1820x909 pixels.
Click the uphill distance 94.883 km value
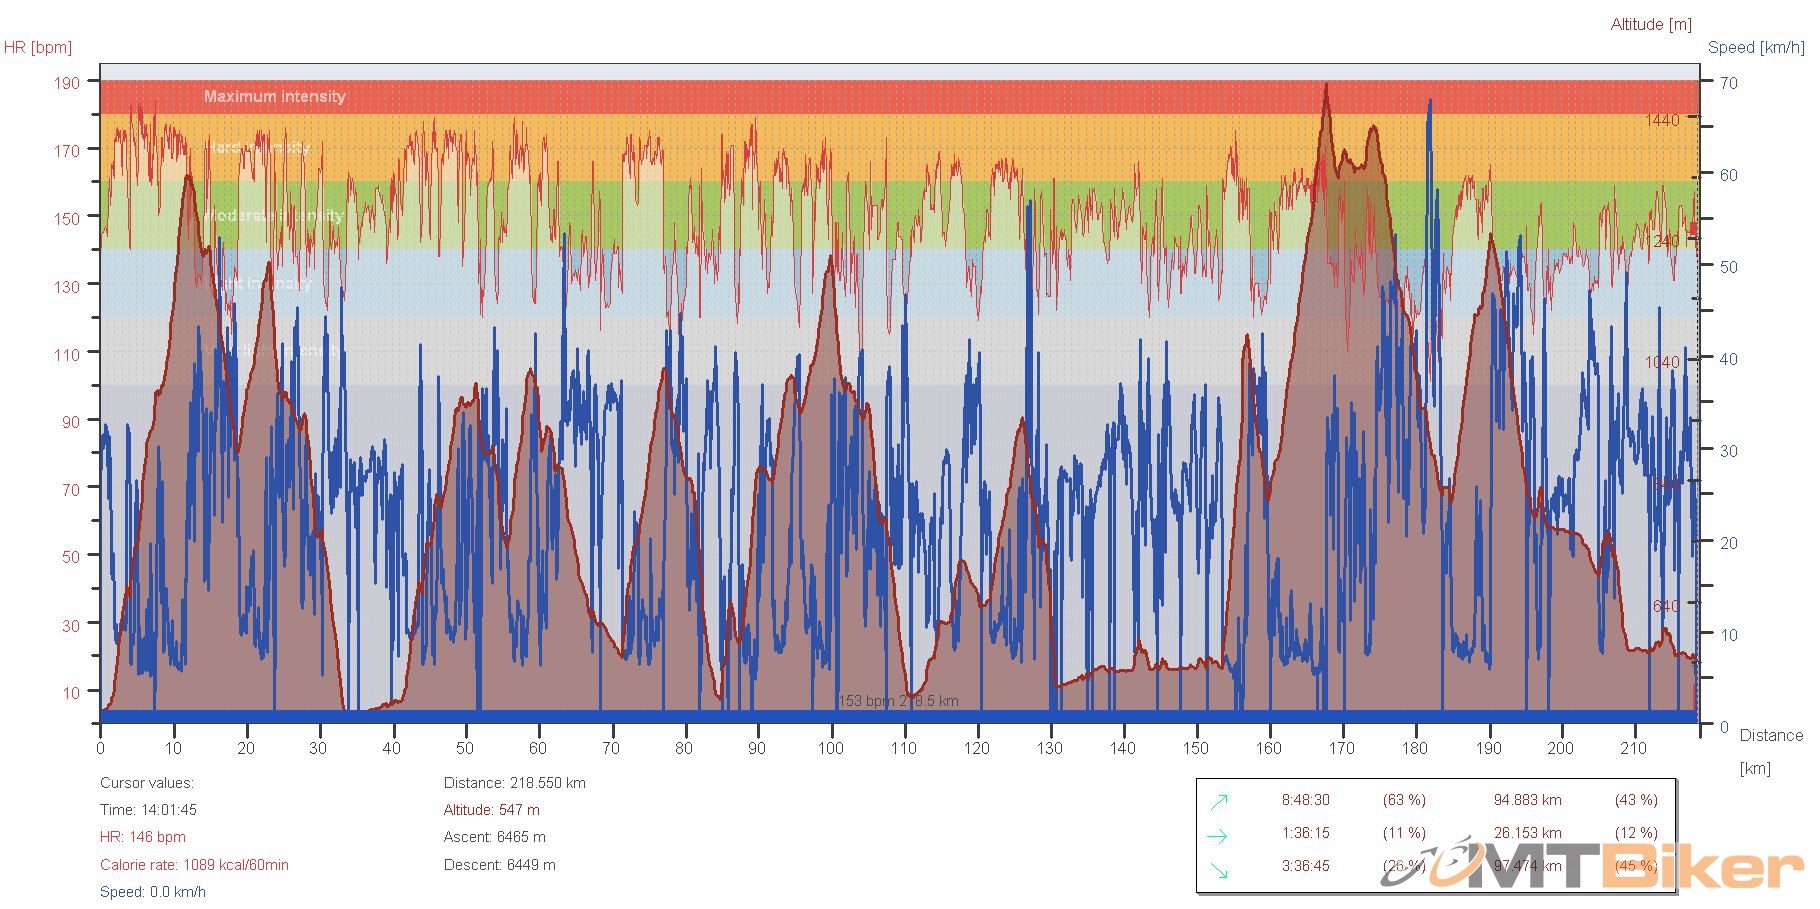coord(1527,800)
